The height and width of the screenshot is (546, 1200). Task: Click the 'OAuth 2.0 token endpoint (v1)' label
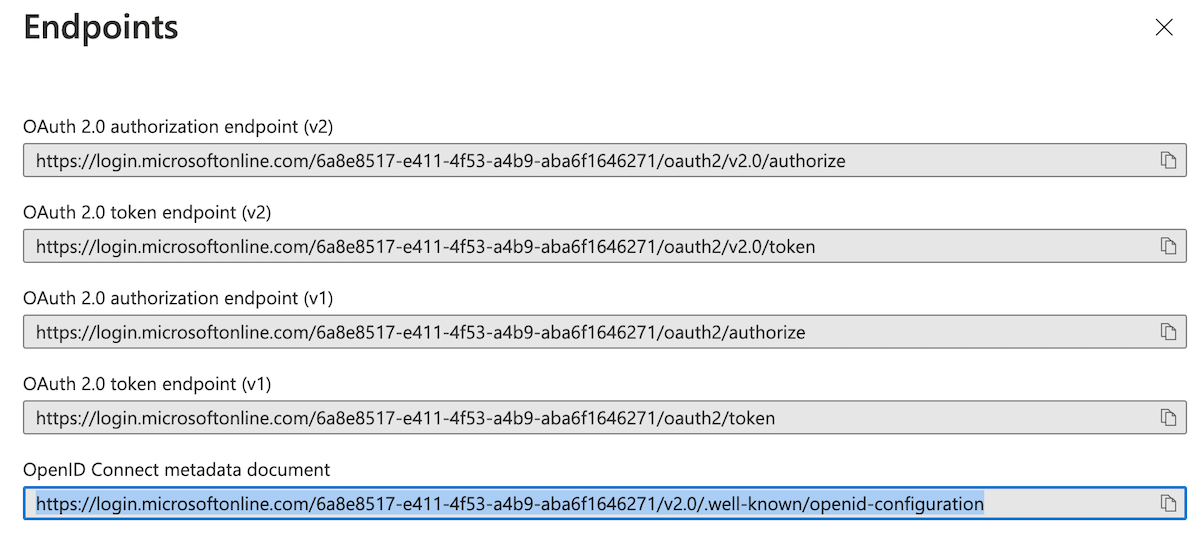tap(147, 384)
